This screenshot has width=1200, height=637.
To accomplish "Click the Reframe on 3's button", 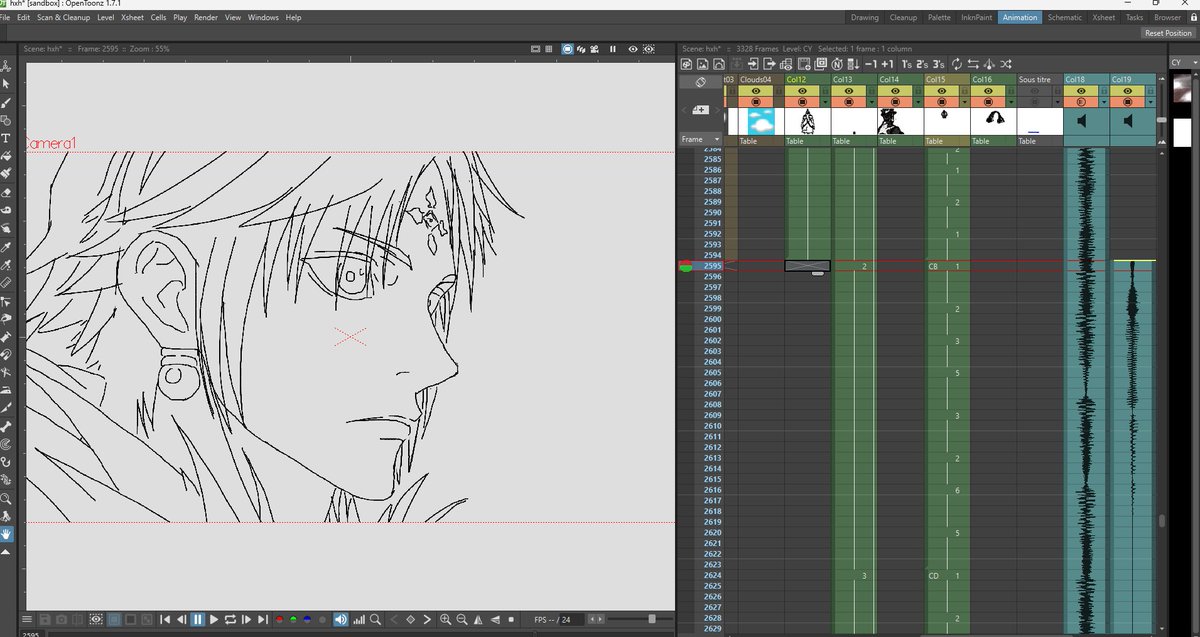I will point(939,64).
